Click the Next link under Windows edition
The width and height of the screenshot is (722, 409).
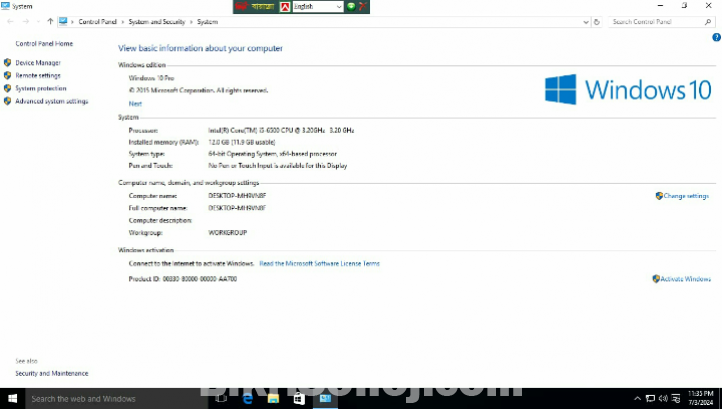tap(135, 104)
